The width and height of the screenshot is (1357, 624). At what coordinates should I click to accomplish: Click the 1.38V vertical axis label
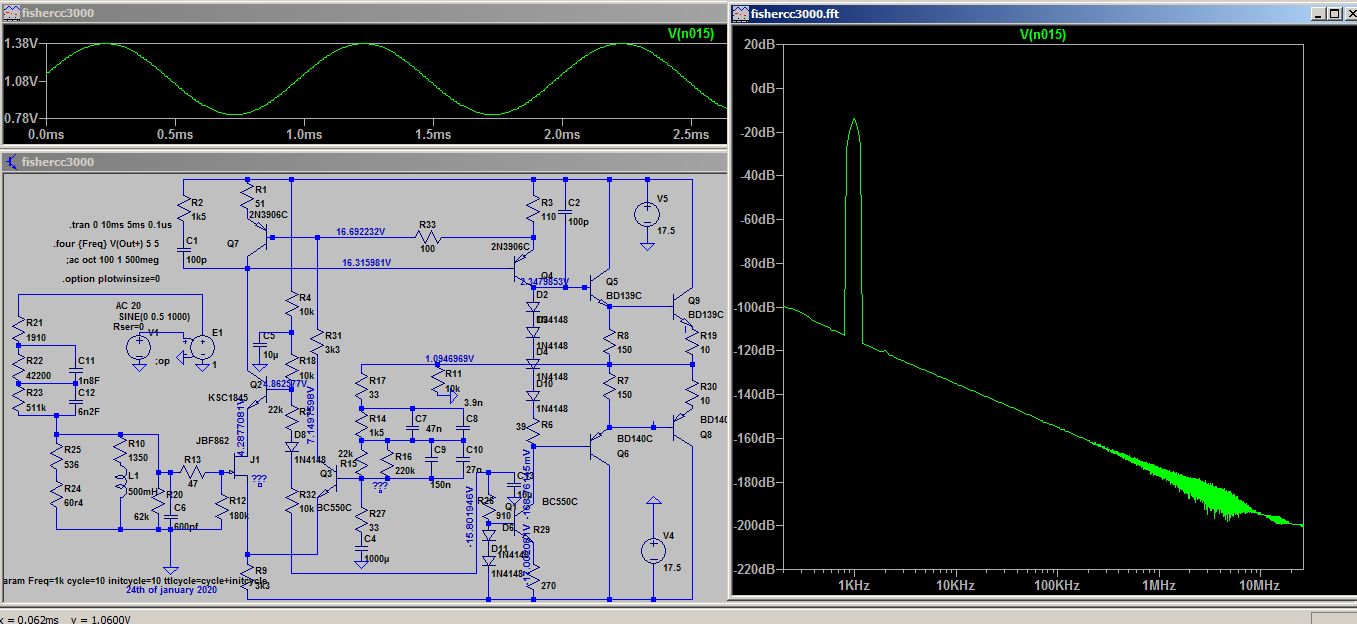[x=21, y=44]
